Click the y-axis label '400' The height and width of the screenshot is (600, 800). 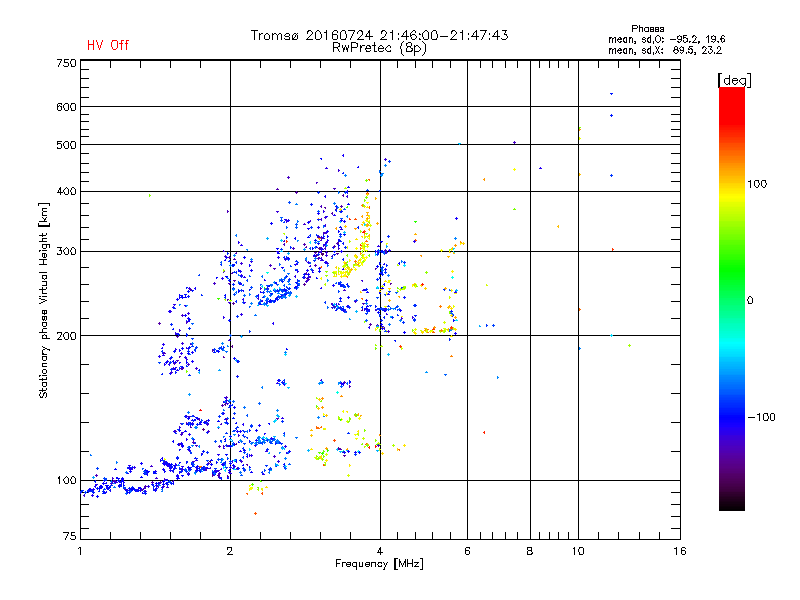click(x=66, y=192)
